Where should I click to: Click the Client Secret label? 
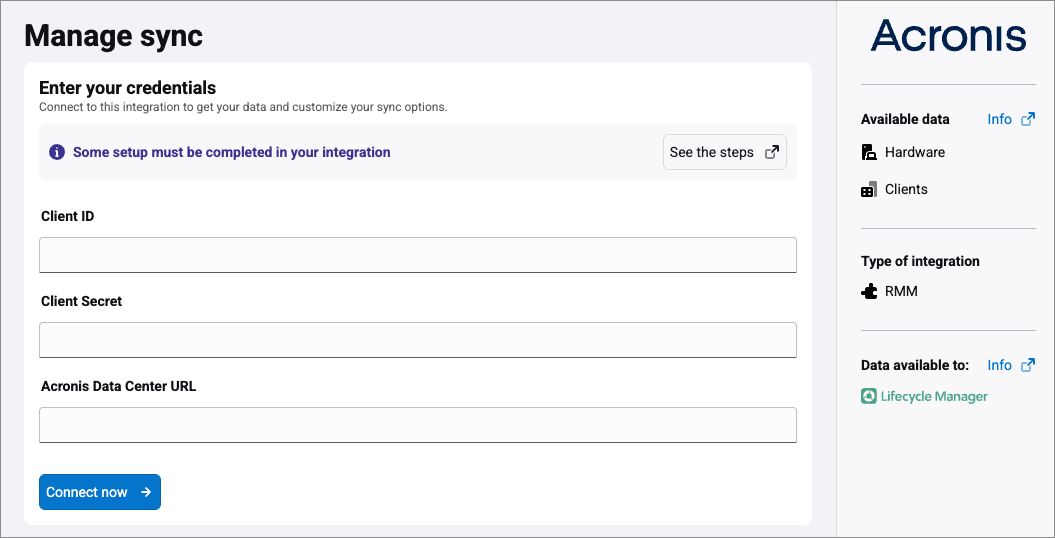point(81,301)
